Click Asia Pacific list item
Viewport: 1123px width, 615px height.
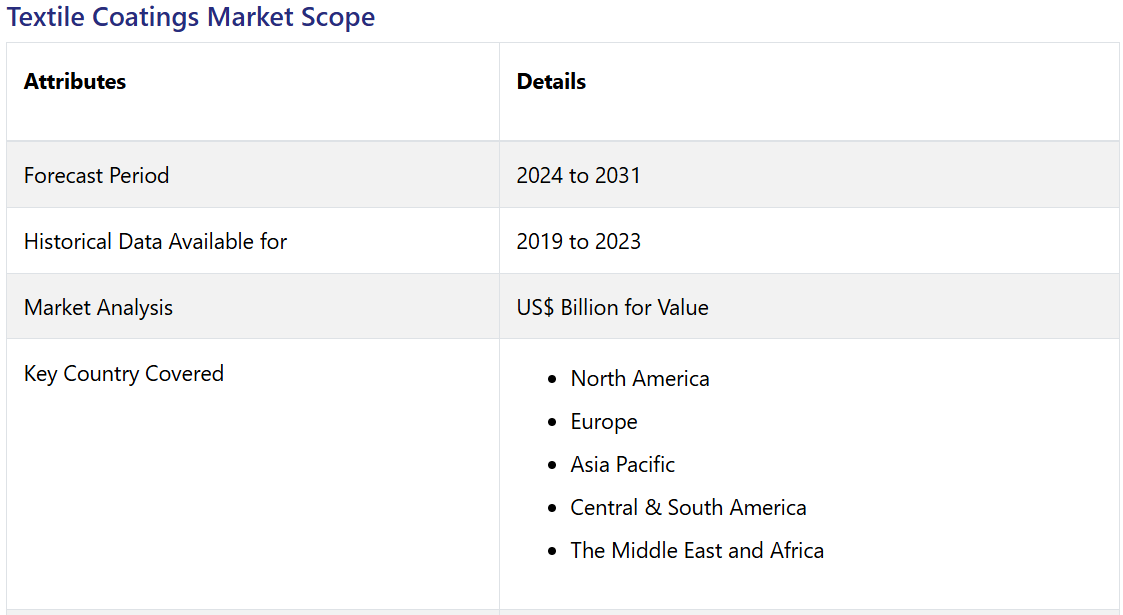pos(622,465)
